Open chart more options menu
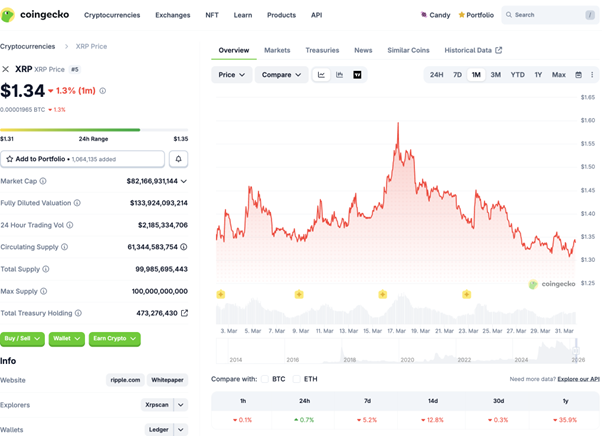The width and height of the screenshot is (602, 436). (x=593, y=75)
